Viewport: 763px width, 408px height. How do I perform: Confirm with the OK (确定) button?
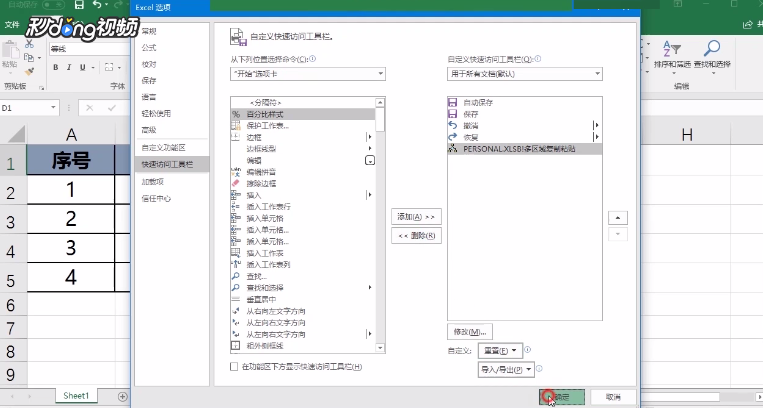tap(562, 397)
